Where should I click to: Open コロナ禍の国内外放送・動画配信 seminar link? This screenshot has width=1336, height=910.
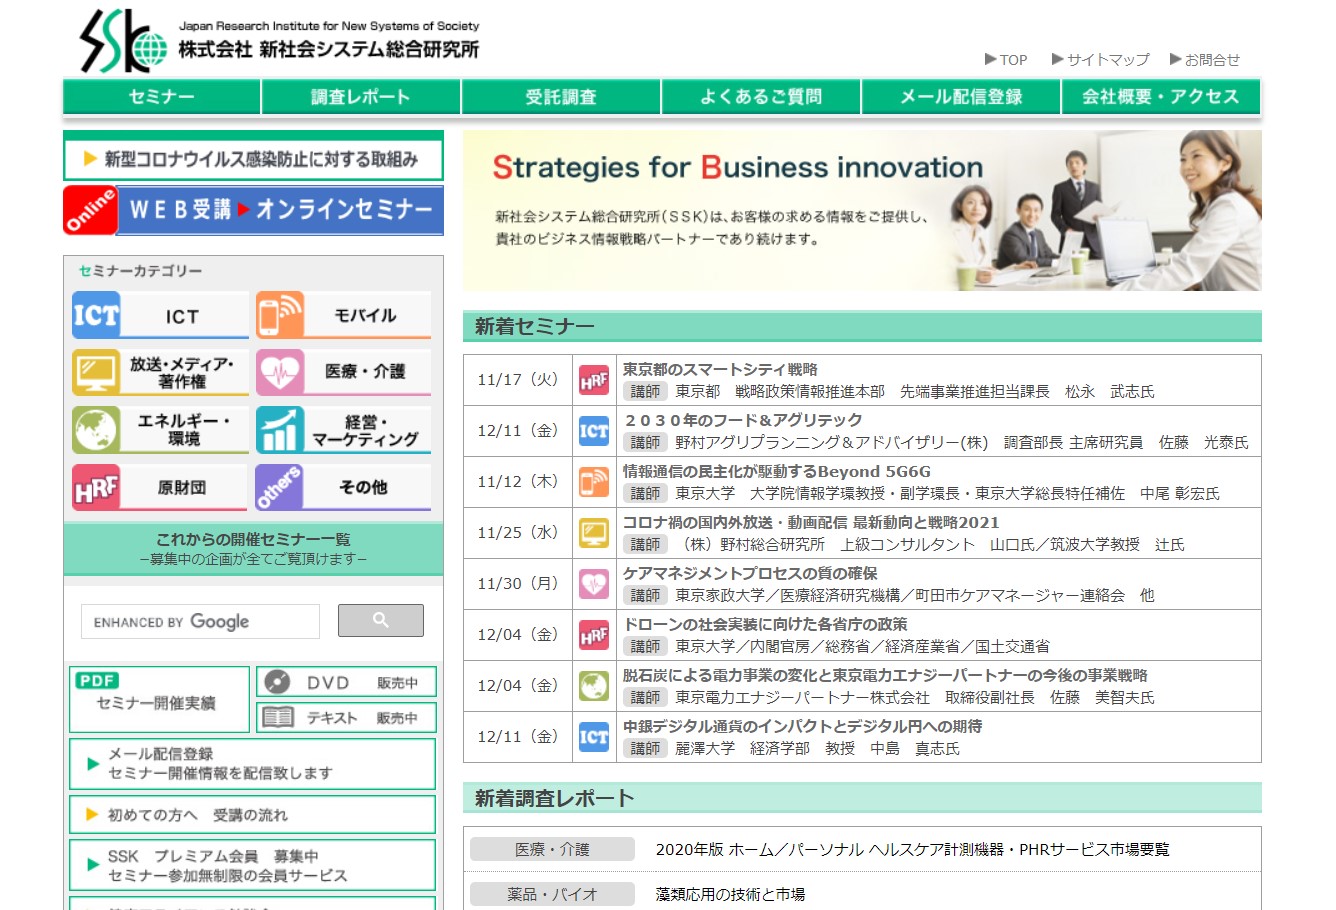811,522
